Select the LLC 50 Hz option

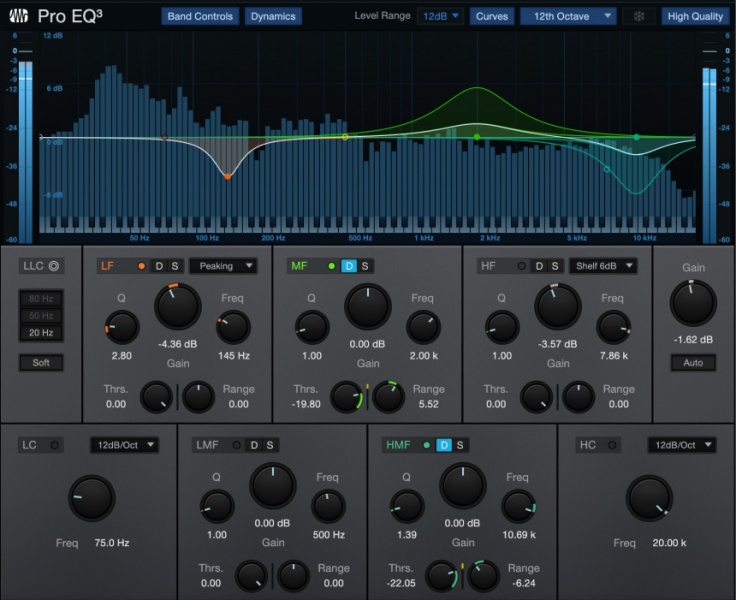(x=41, y=315)
